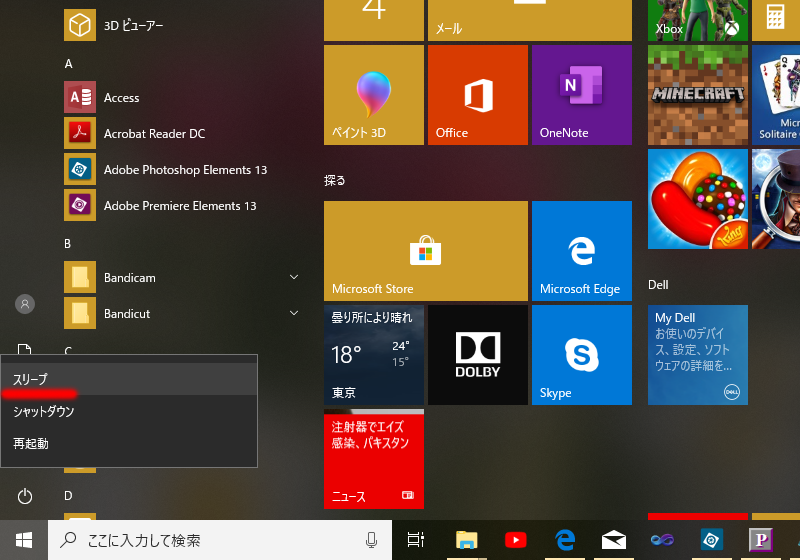Open the 3D ビューアー app

[179, 25]
